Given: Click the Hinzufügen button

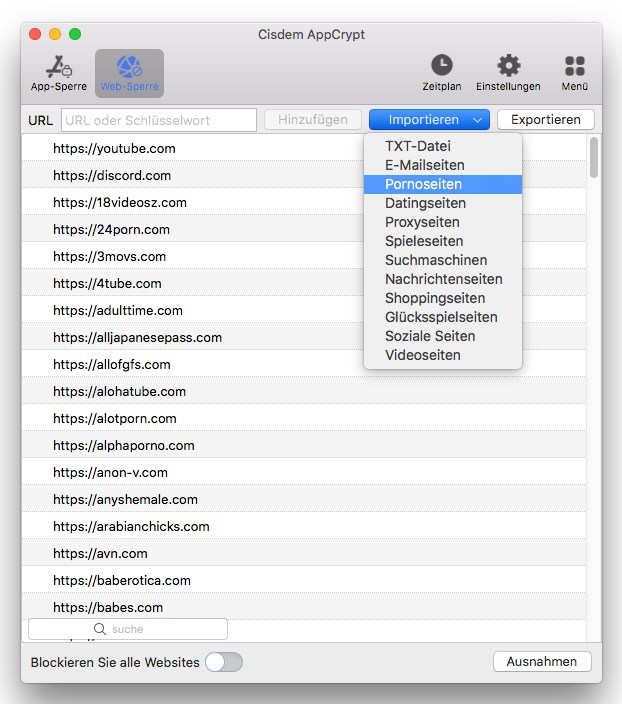Looking at the screenshot, I should pyautogui.click(x=313, y=120).
